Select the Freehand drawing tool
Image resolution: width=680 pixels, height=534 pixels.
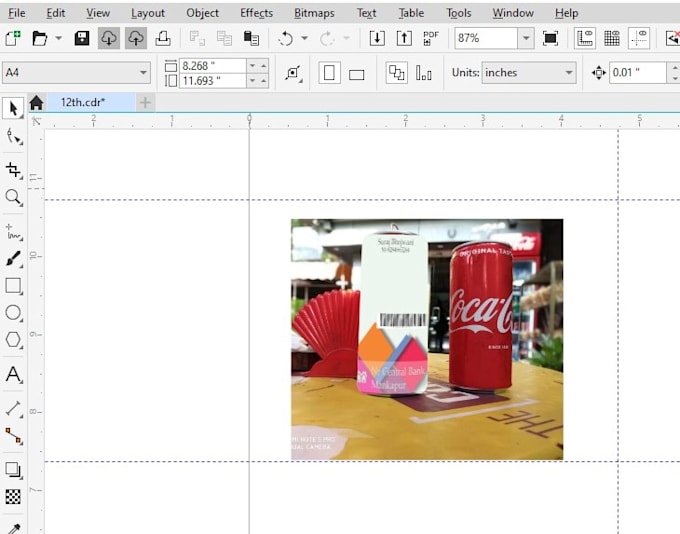click(x=13, y=233)
